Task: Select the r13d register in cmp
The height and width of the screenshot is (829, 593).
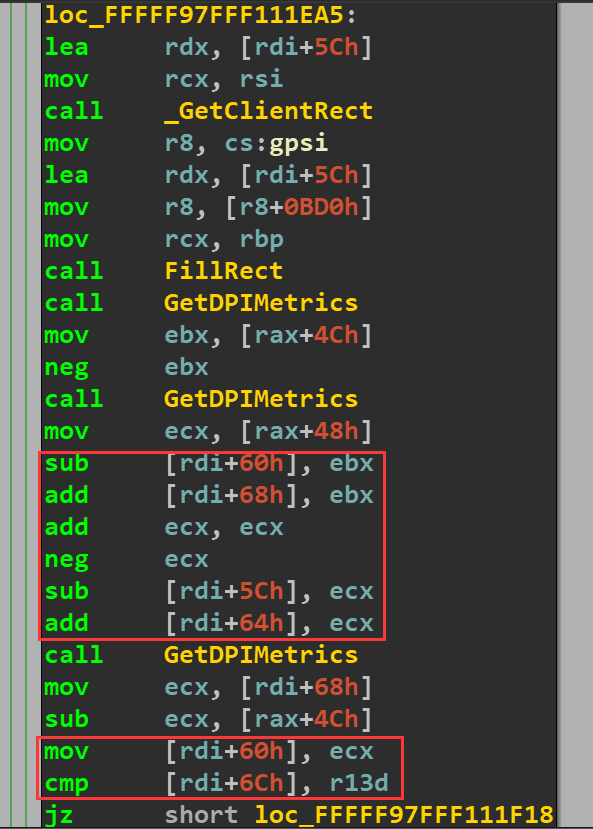Action: (x=359, y=783)
